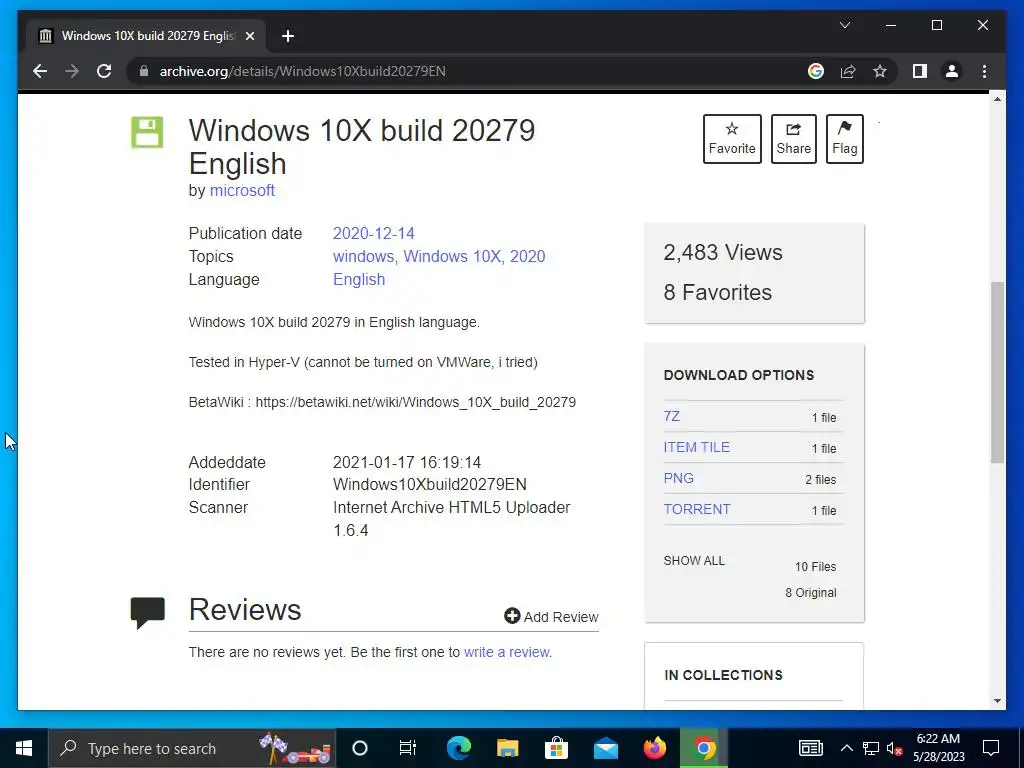Open the network status tray icon
The image size is (1024, 768).
[x=871, y=748]
